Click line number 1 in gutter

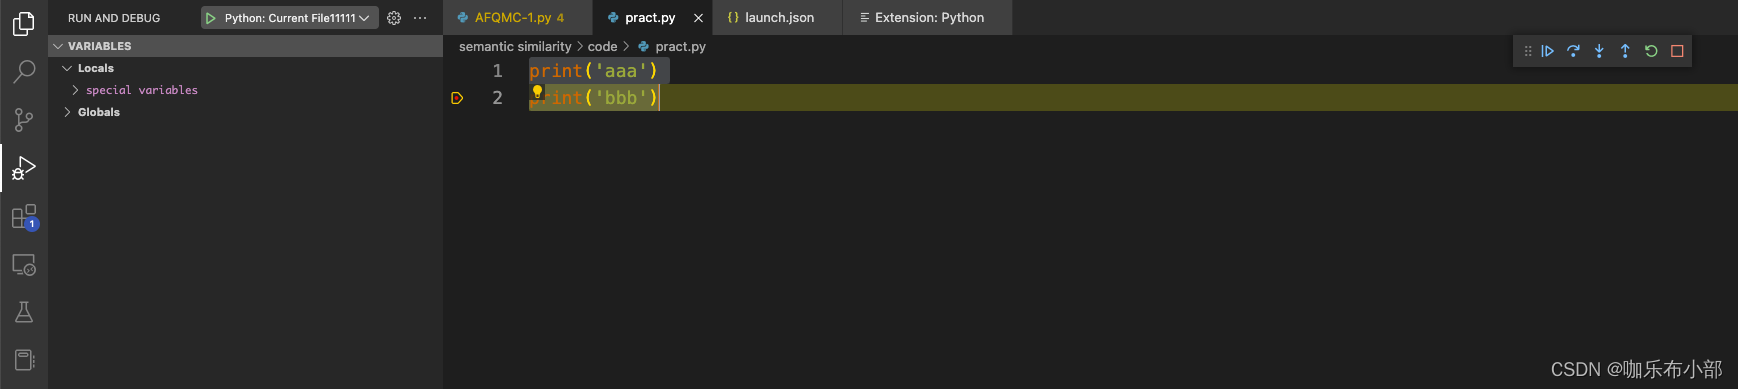coord(497,71)
